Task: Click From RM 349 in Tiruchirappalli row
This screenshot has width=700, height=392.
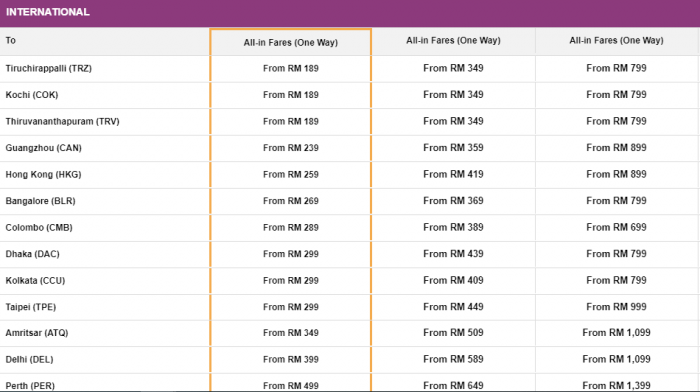Action: (x=453, y=68)
